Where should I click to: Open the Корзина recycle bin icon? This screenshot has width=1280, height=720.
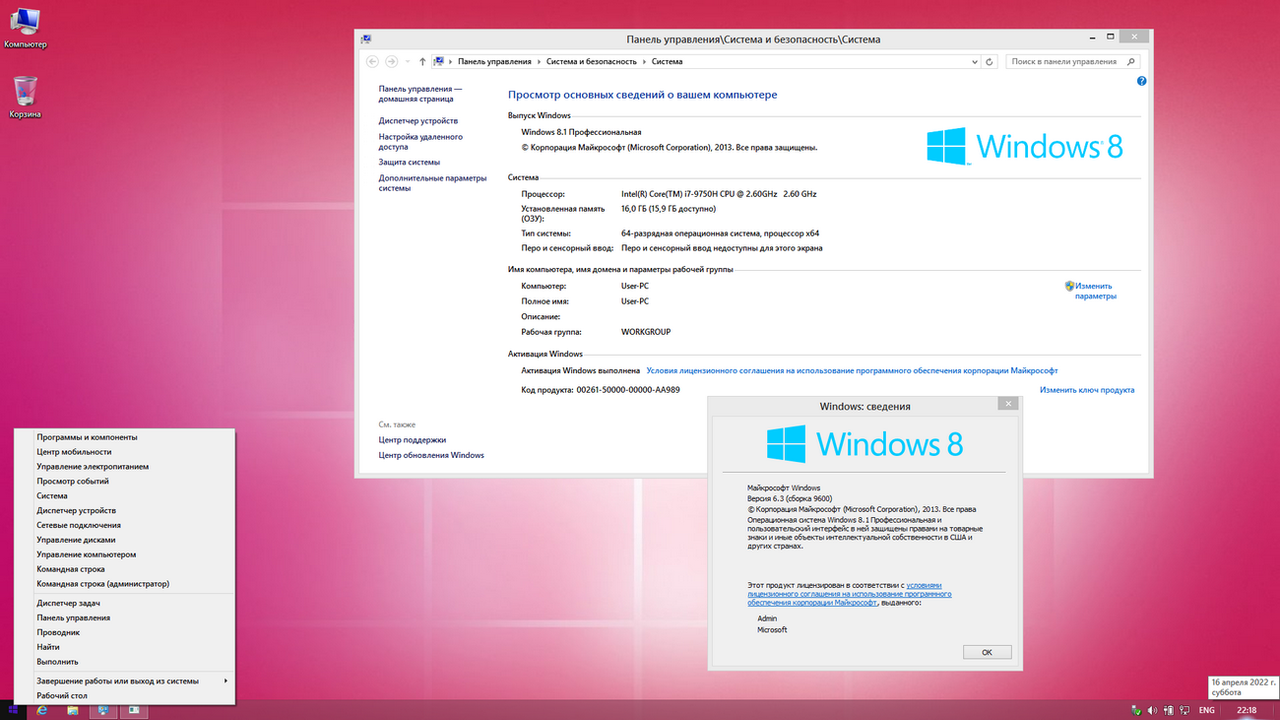click(25, 96)
